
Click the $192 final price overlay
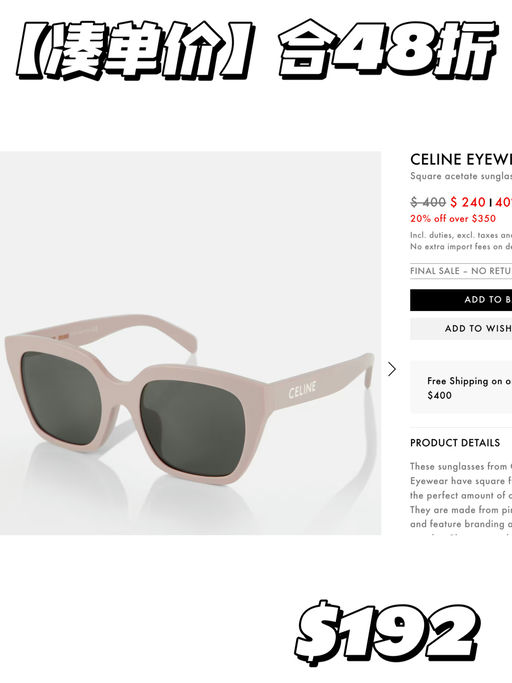[x=387, y=632]
